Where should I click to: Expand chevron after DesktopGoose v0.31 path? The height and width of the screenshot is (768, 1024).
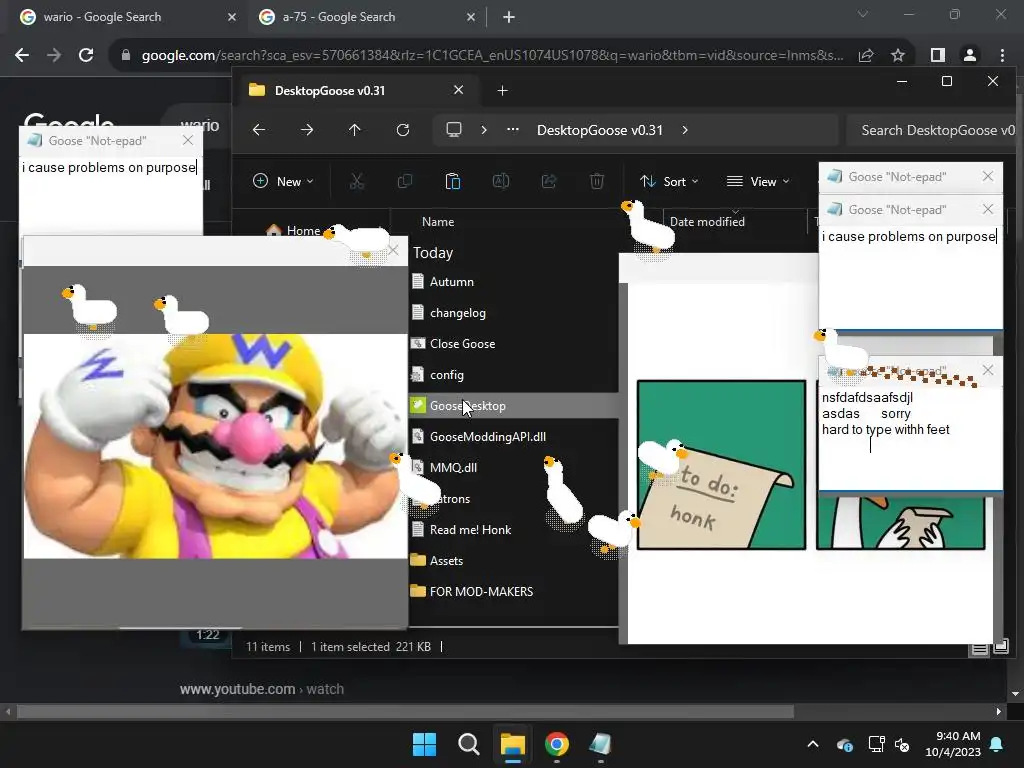(684, 130)
